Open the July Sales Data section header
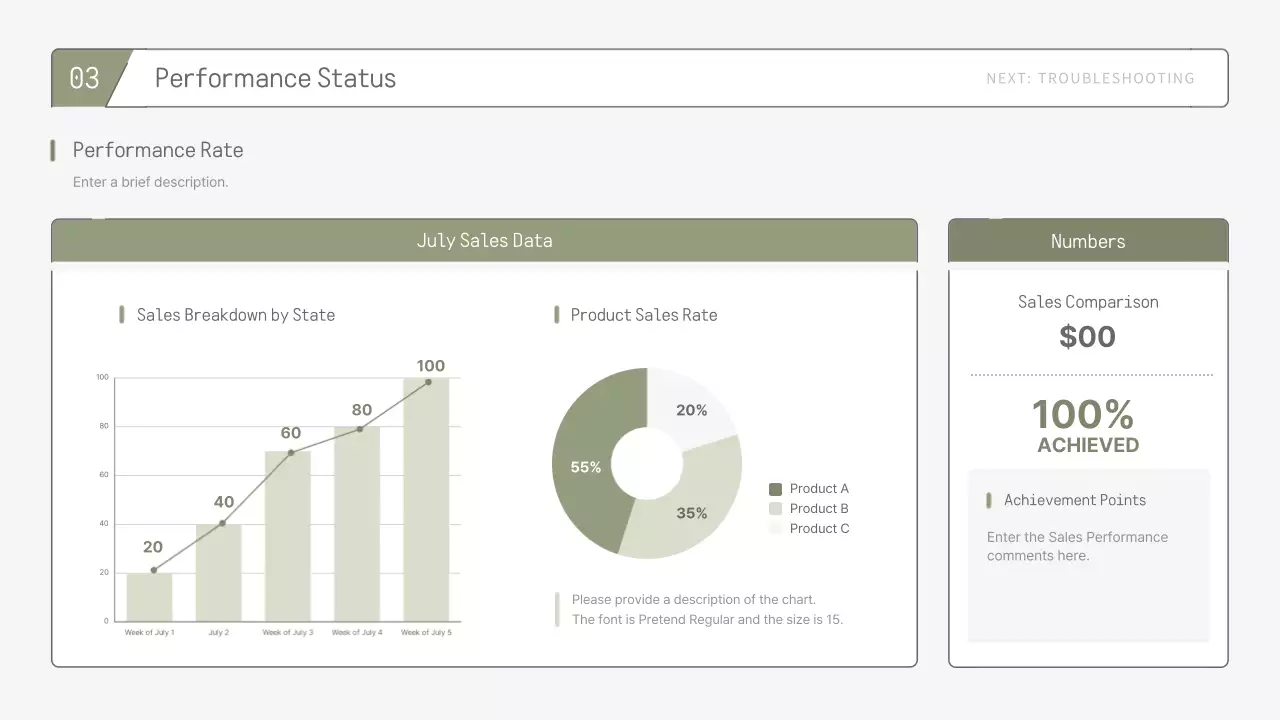This screenshot has width=1280, height=720. point(484,240)
